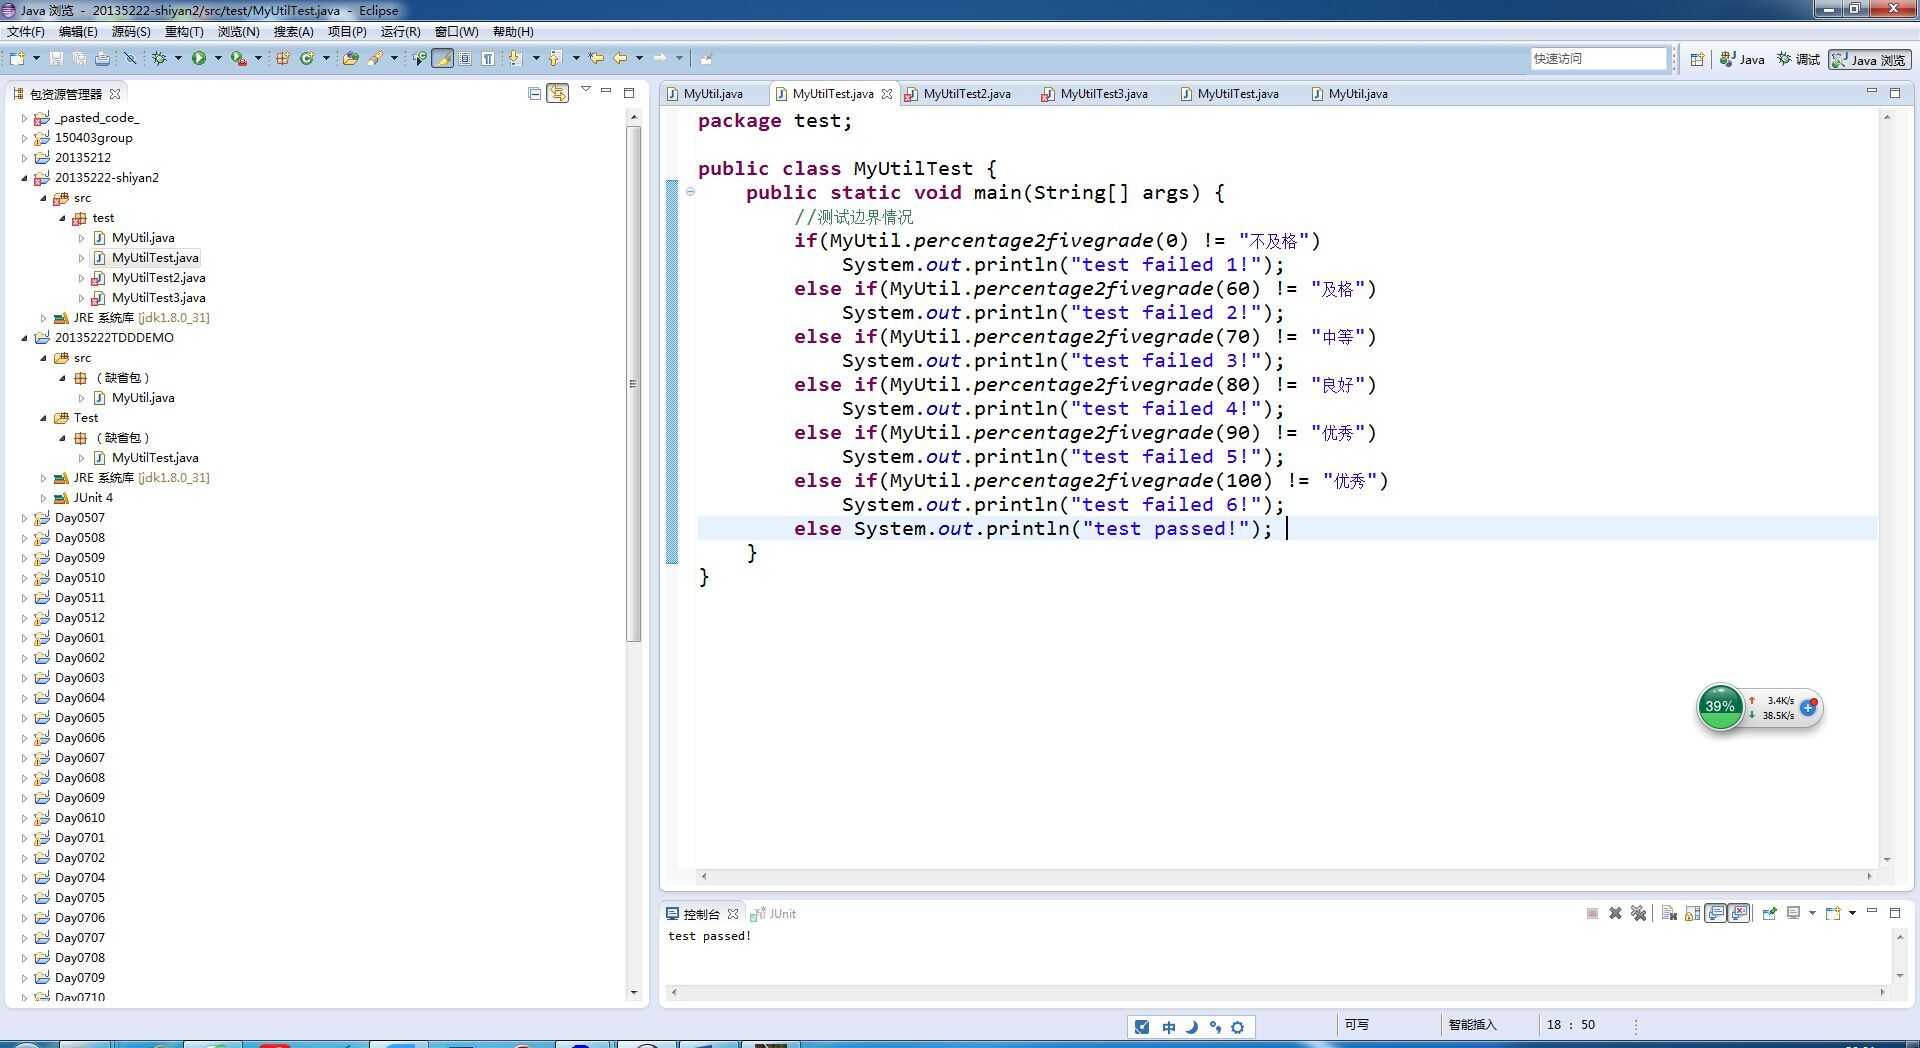Expand the JUnit 4 library node
This screenshot has width=1920, height=1048.
43,498
